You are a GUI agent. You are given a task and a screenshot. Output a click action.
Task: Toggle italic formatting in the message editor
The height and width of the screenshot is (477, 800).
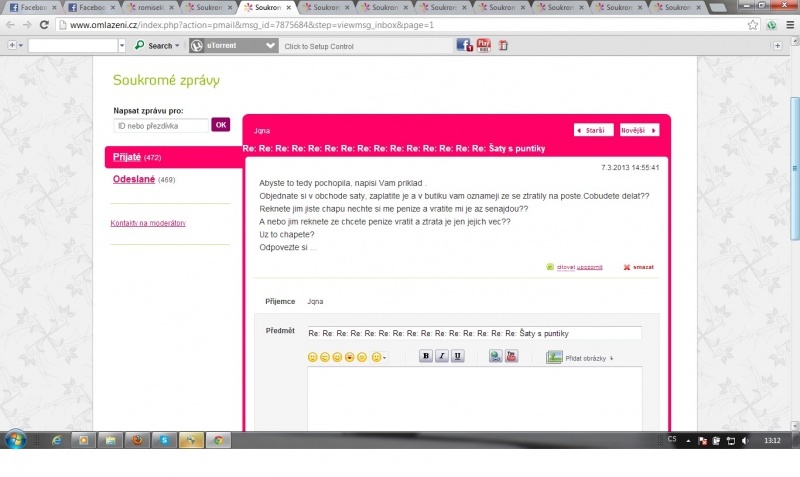point(441,356)
